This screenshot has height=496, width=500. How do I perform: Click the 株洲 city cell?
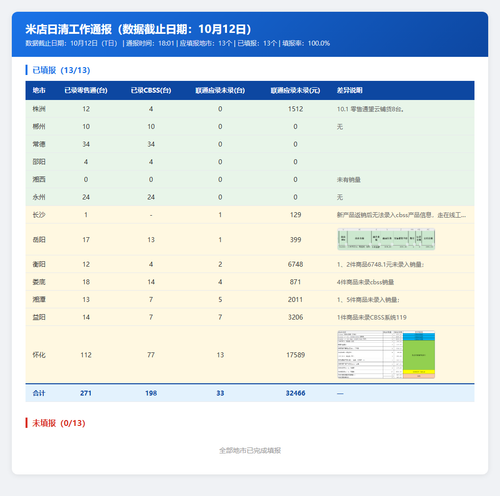[x=39, y=109]
